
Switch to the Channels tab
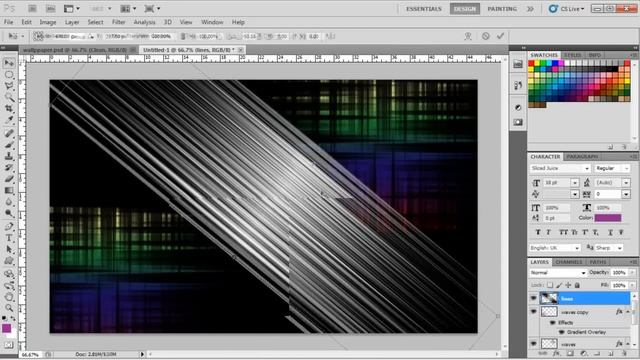(569, 262)
